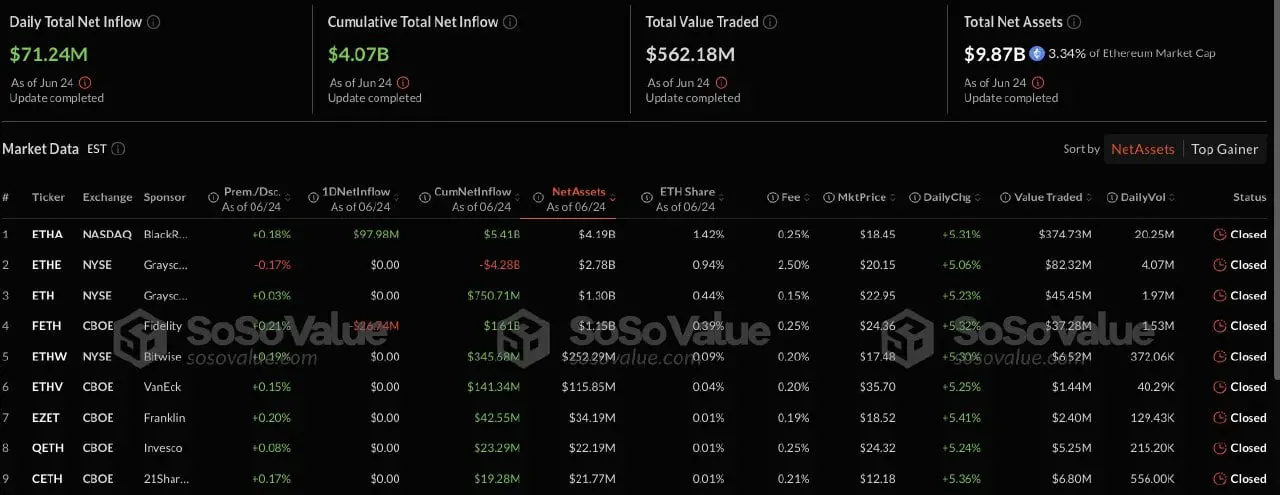Sort table by DailyVol using its arrows
Screen dimensions: 1280x495
[x=1173, y=198]
